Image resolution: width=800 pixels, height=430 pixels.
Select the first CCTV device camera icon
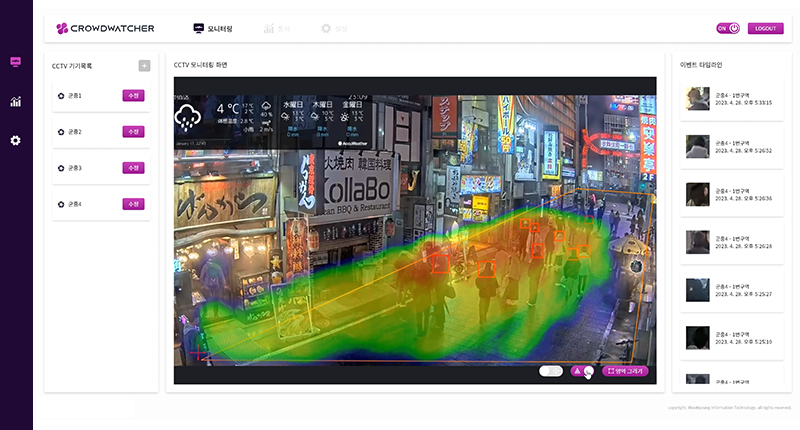point(61,96)
